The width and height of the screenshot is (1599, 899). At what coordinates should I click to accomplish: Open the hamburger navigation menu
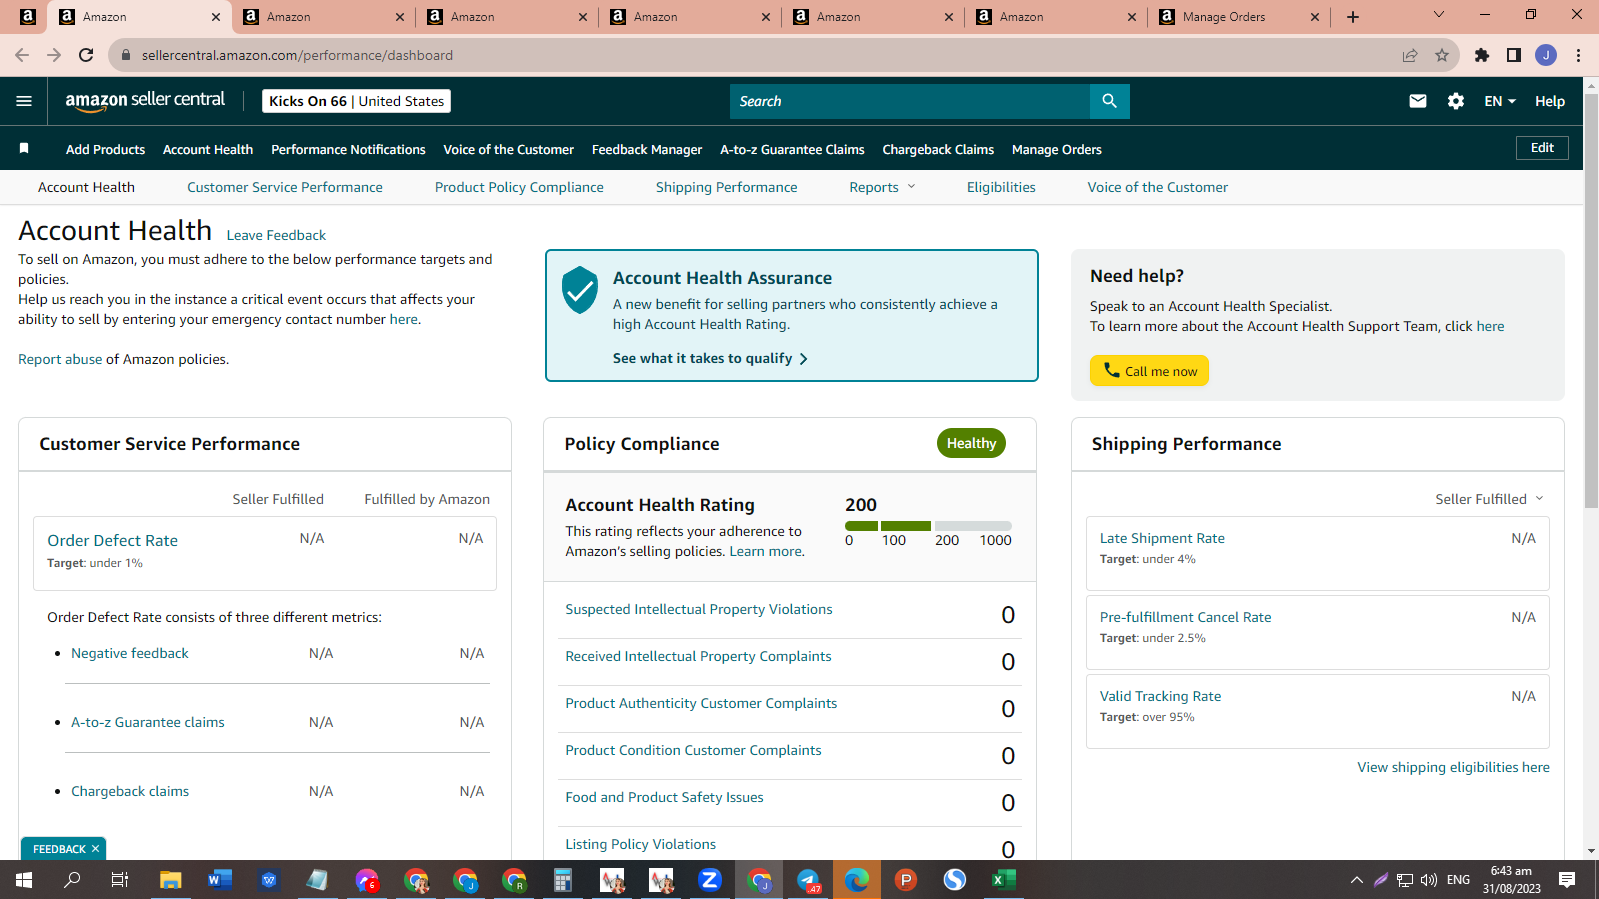point(24,101)
